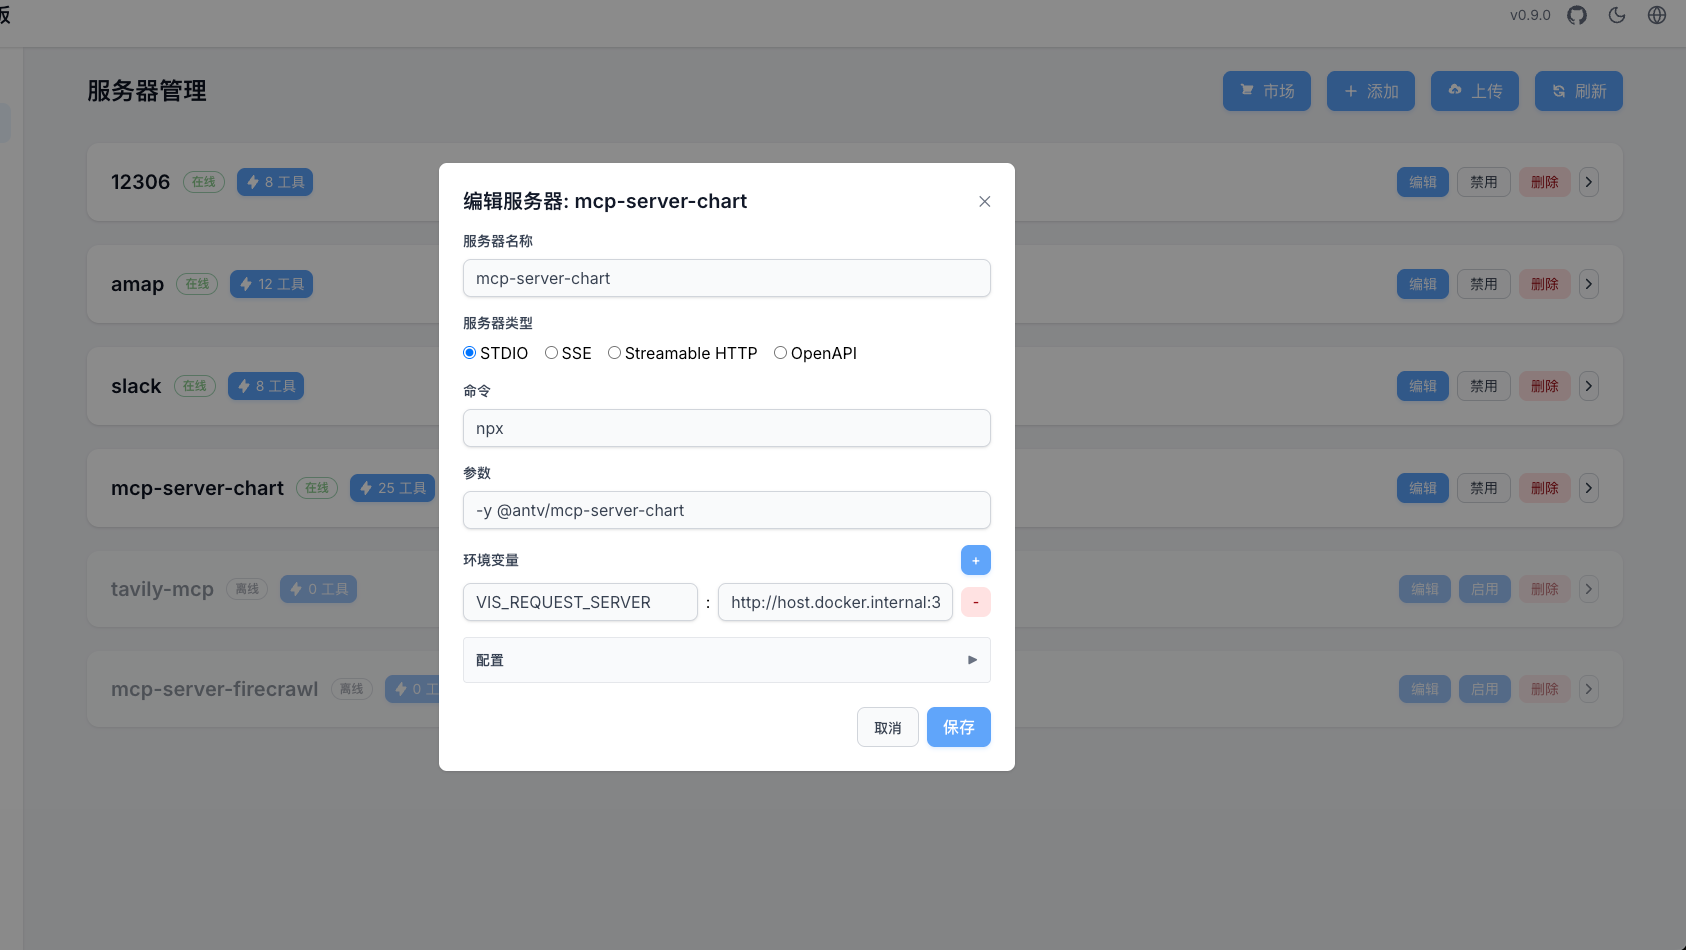1686x950 pixels.
Task: Select the SSE server type
Action: (551, 353)
